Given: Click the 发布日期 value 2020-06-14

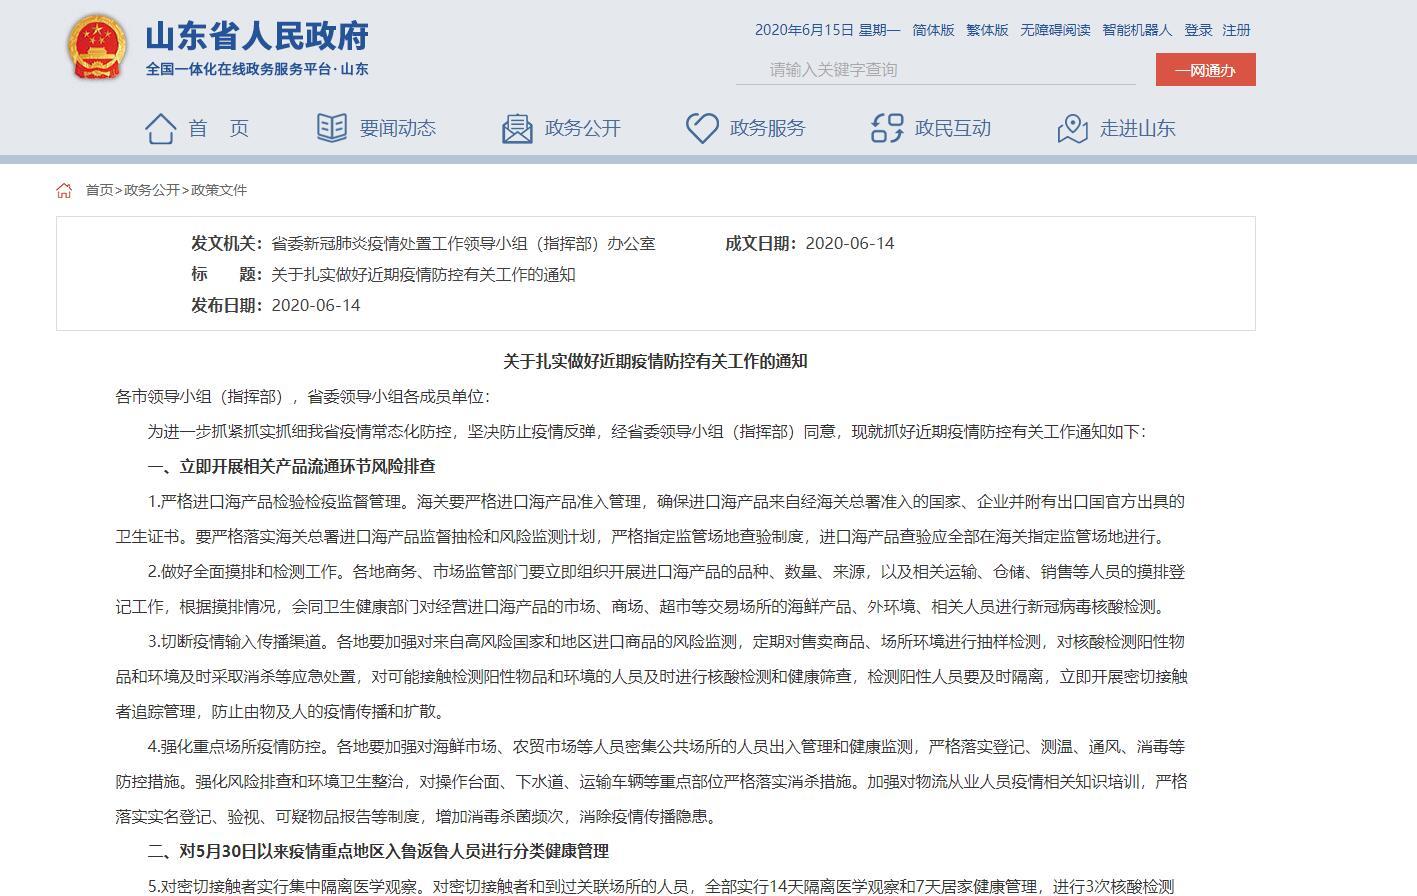Looking at the screenshot, I should coord(316,306).
